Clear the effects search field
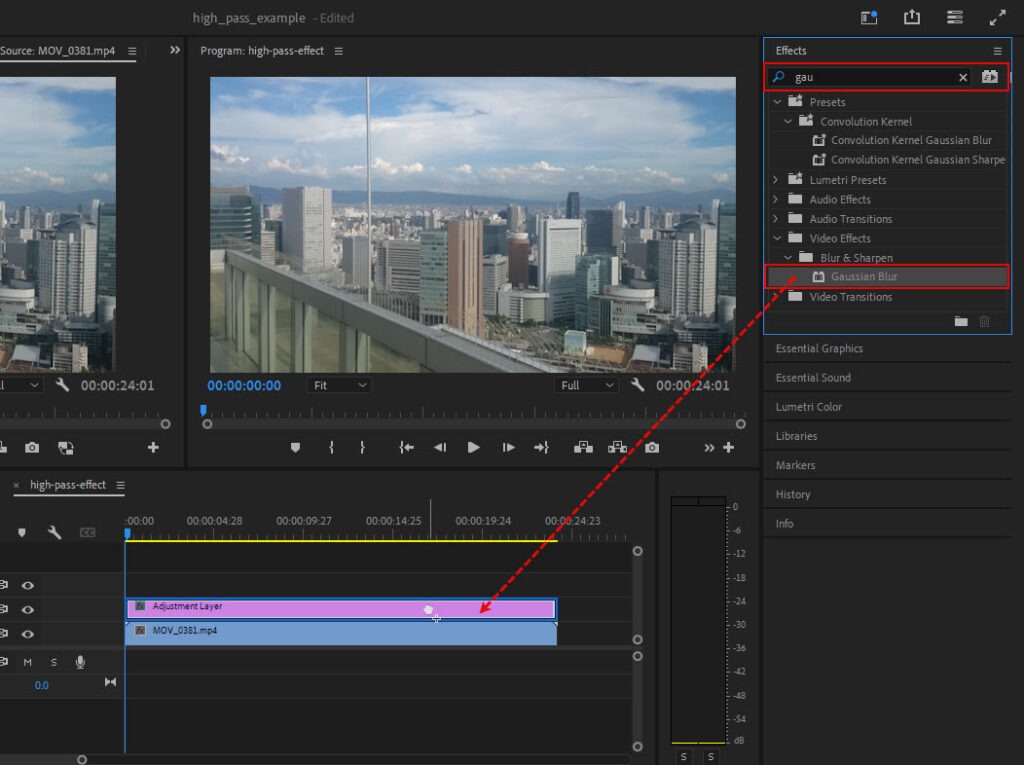Screen dimensions: 1024x765 (x=963, y=77)
